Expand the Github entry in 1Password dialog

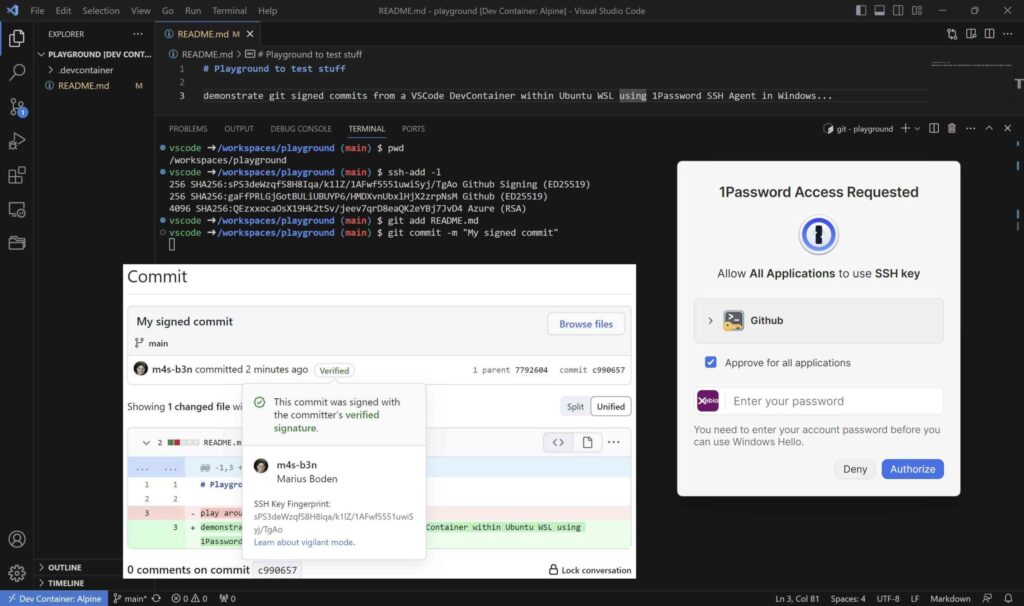[711, 321]
